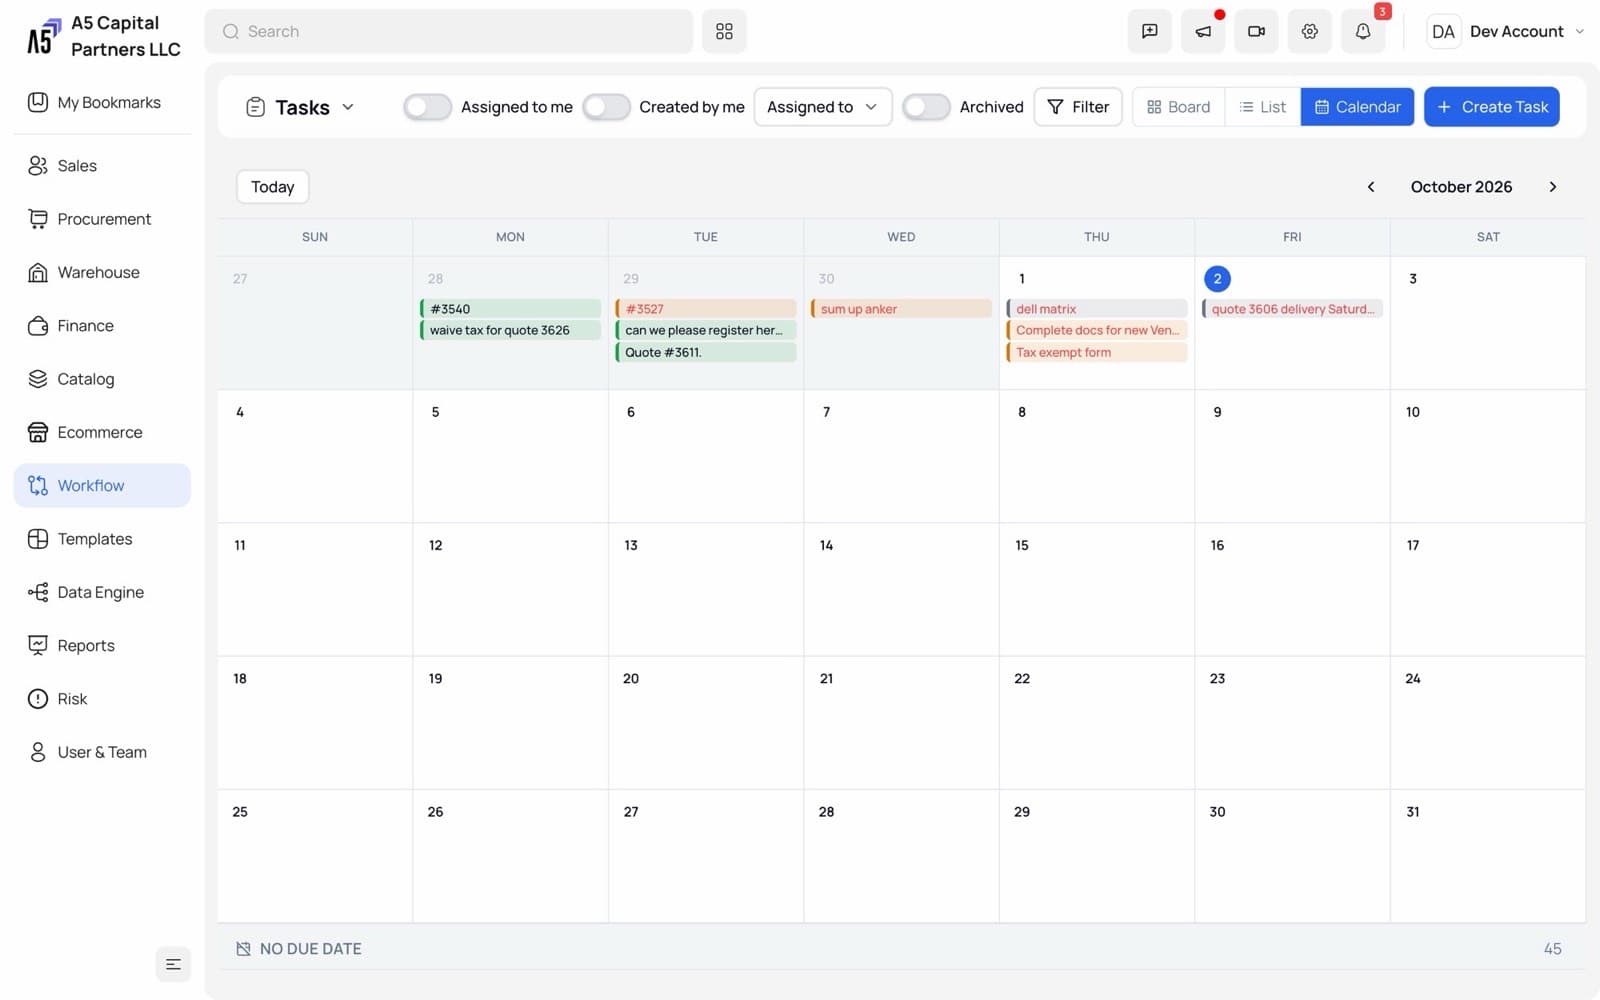Viewport: 1600px width, 1000px height.
Task: Open Catalog section
Action: pyautogui.click(x=102, y=379)
